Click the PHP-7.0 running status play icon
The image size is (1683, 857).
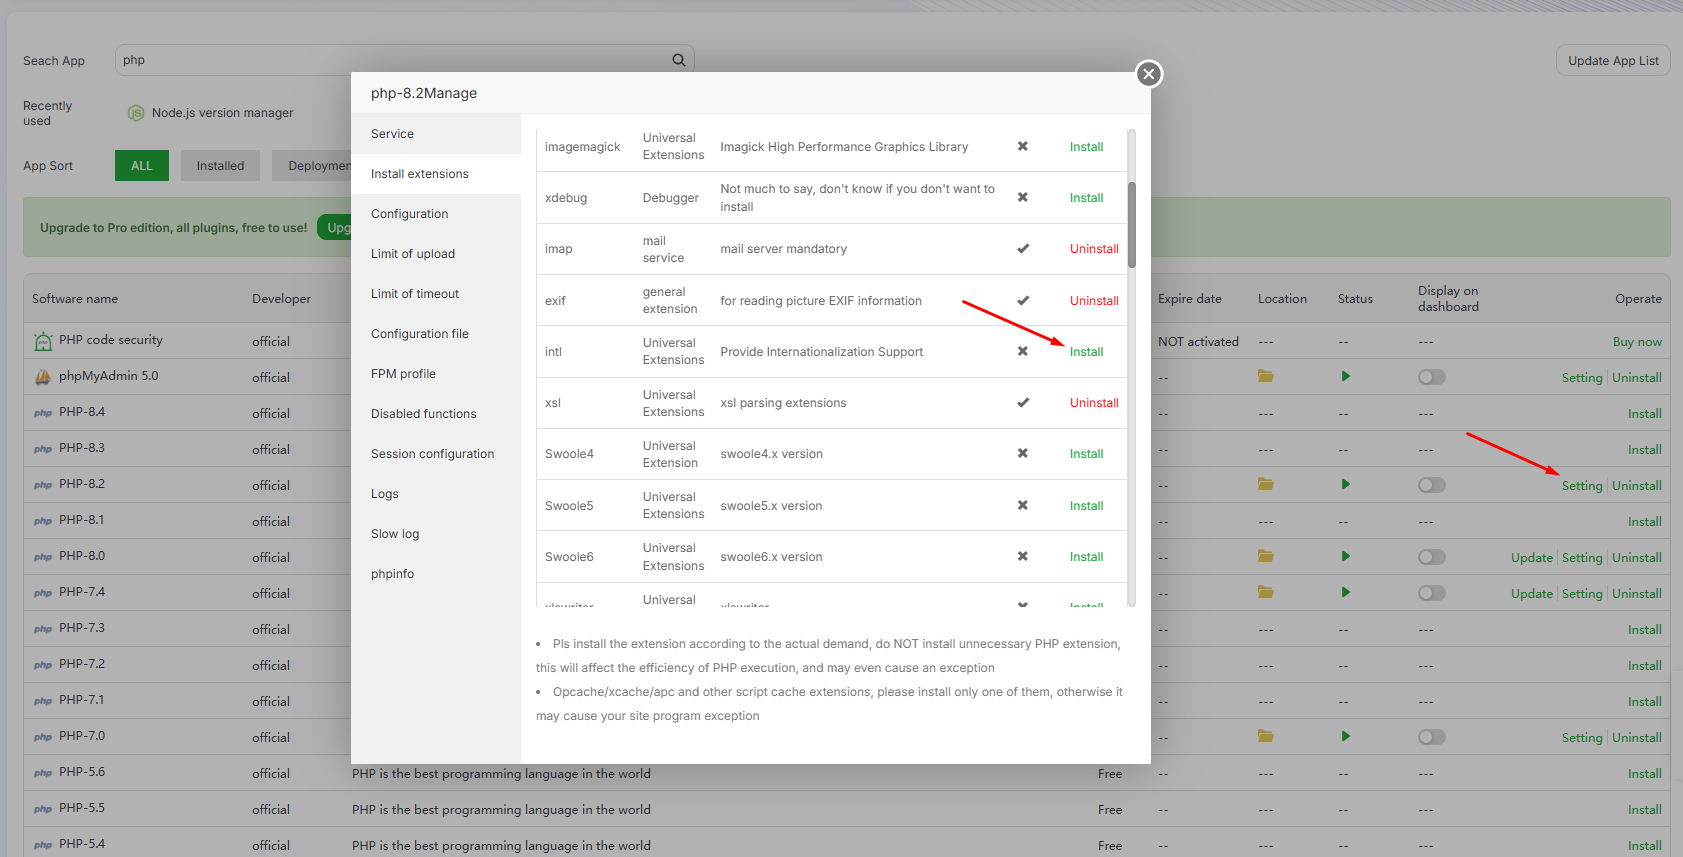point(1345,737)
